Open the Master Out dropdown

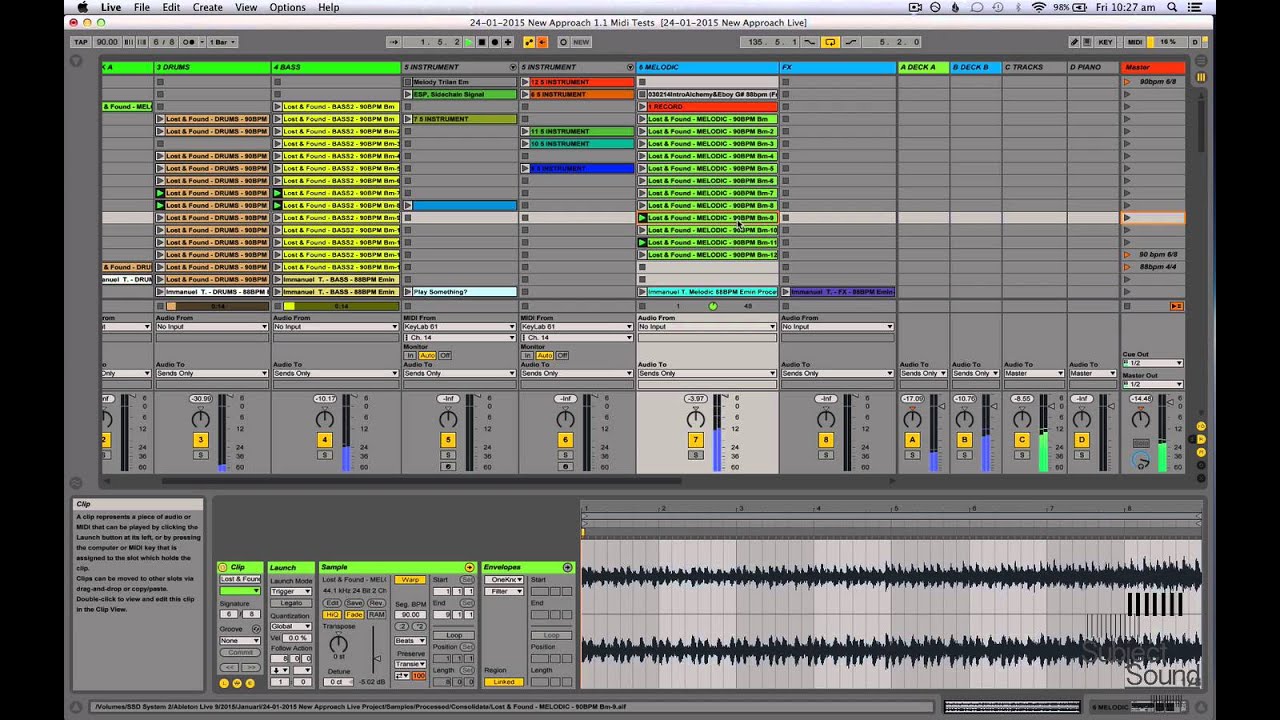tap(1153, 384)
